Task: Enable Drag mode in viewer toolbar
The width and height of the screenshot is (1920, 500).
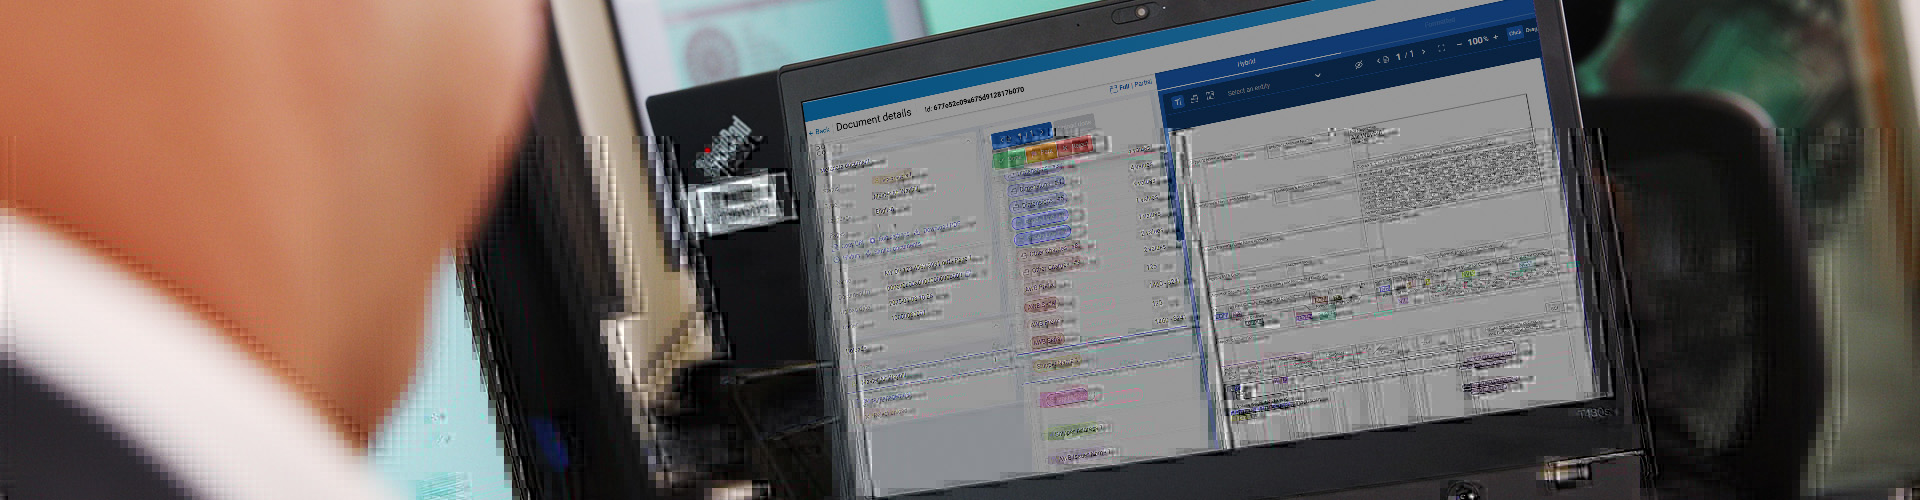Action: click(1530, 30)
